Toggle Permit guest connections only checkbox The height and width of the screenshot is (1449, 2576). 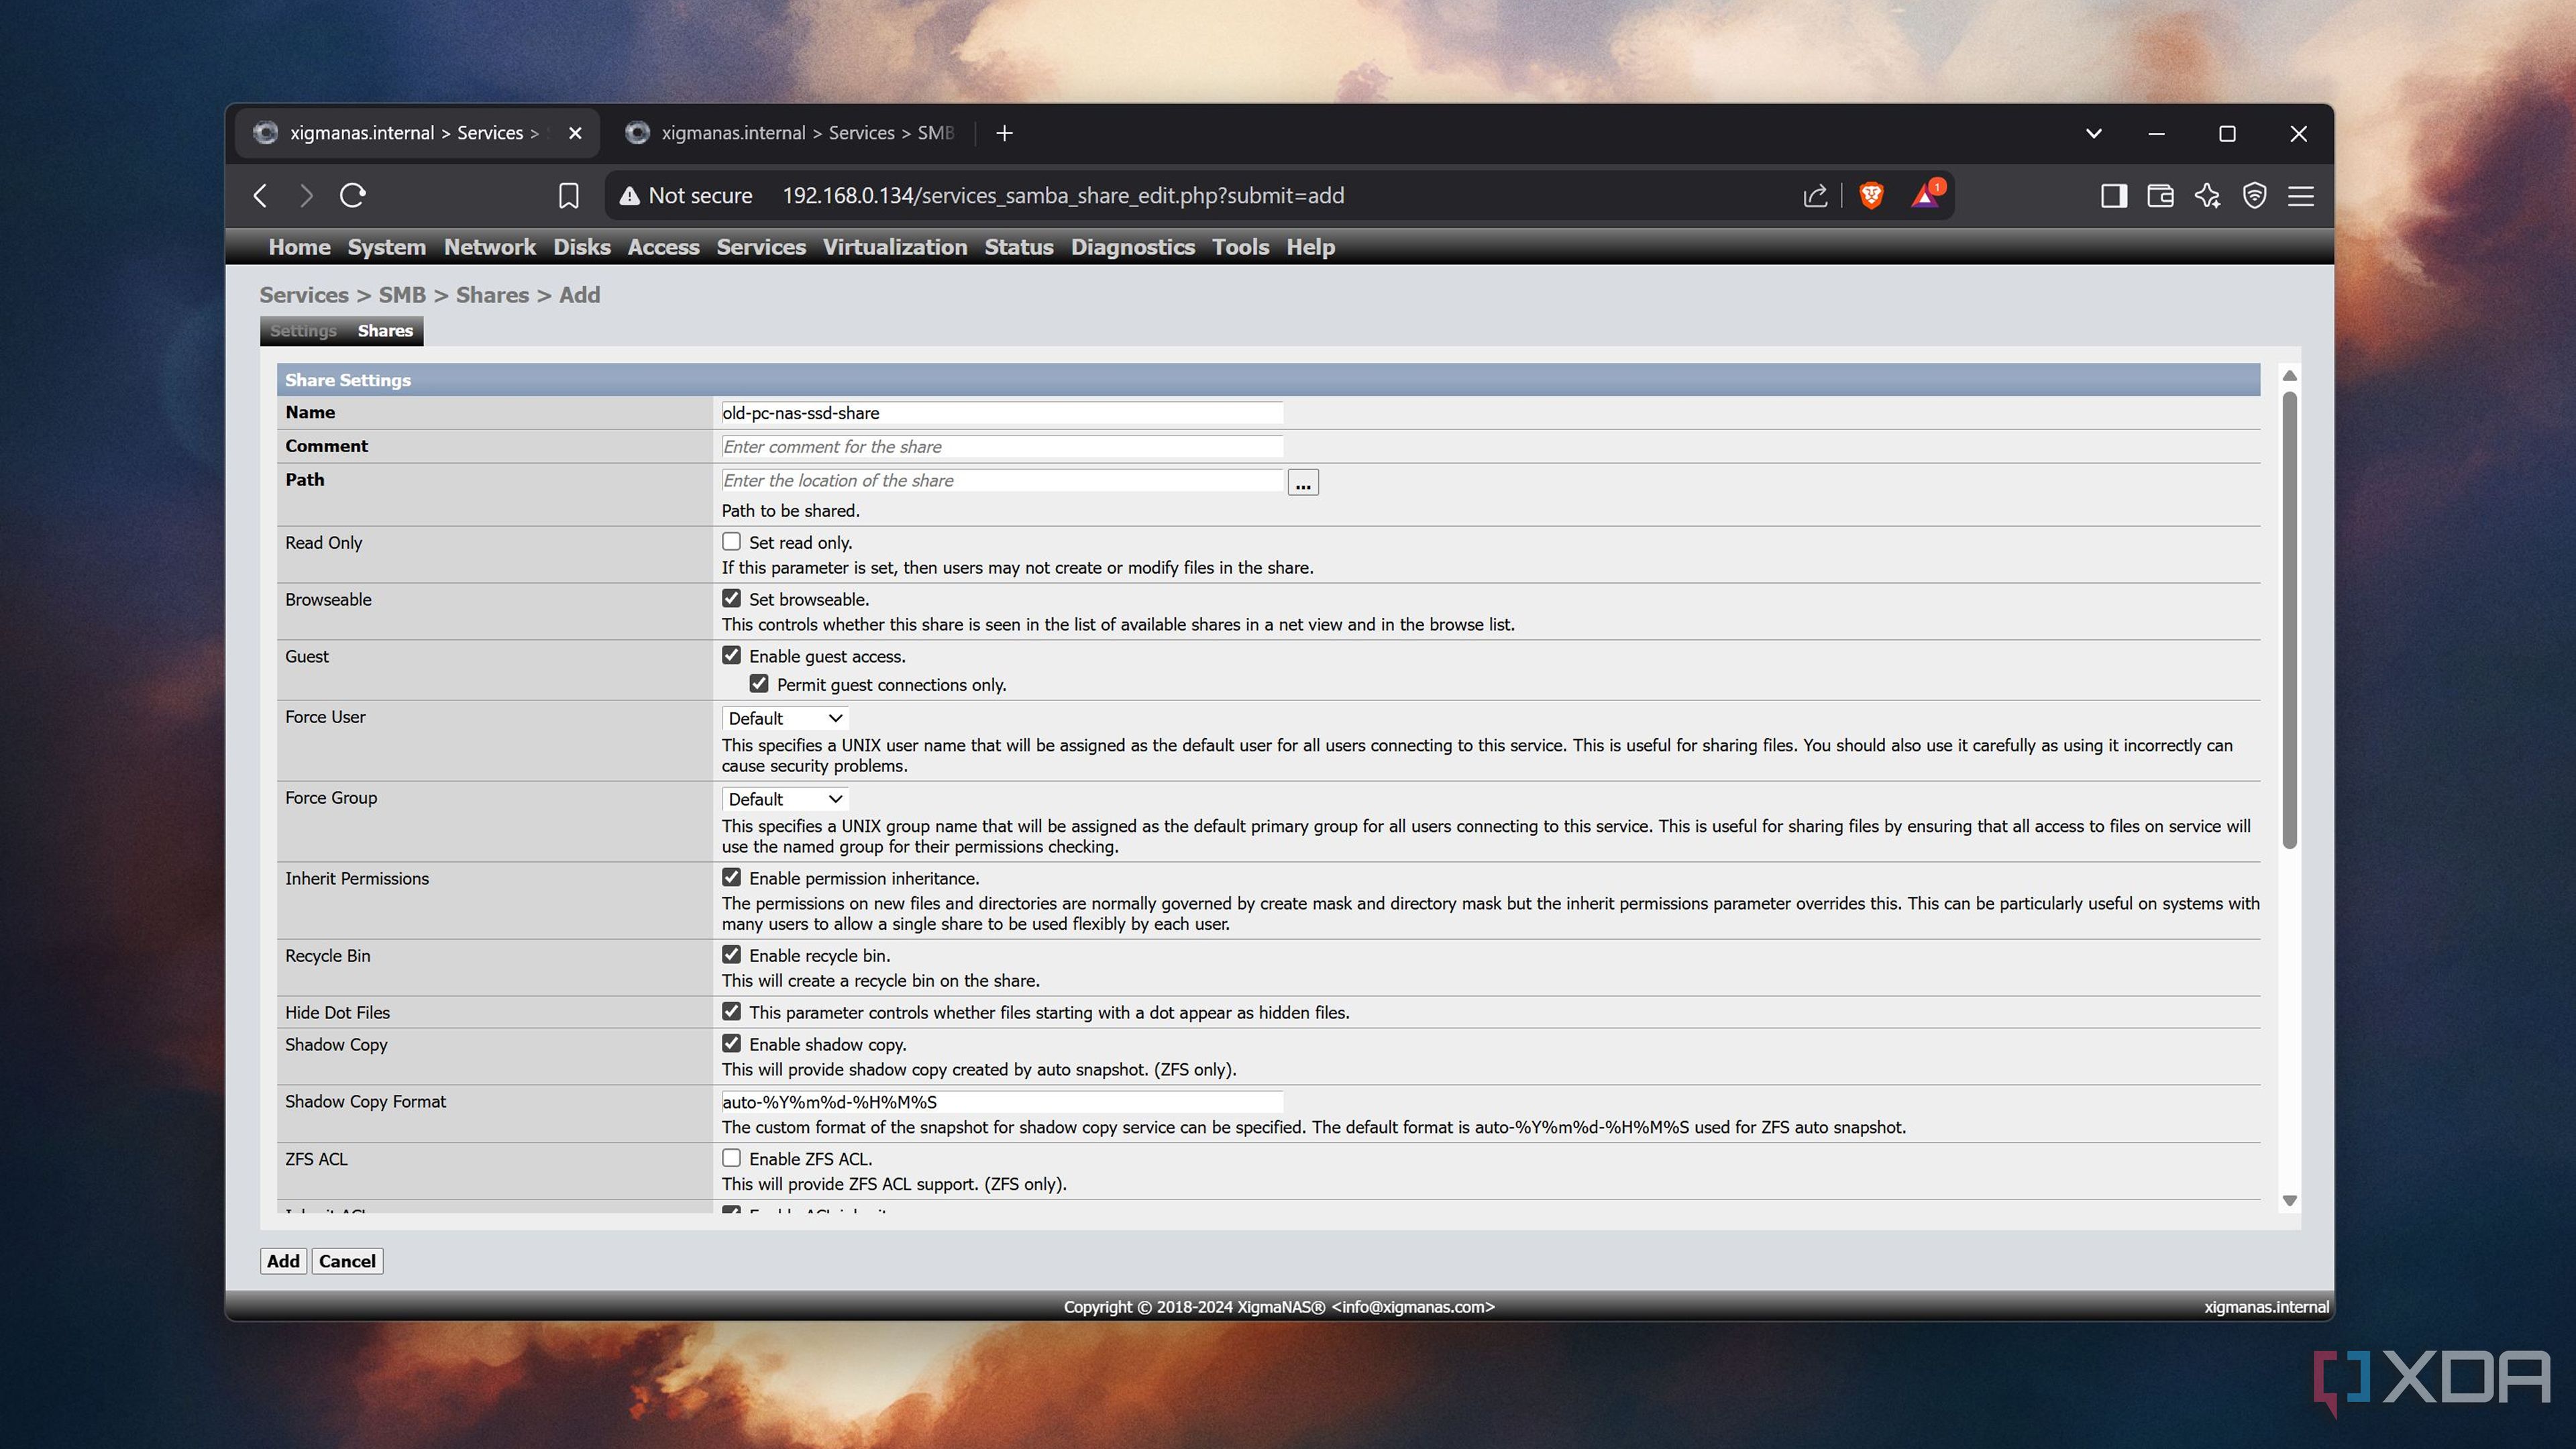[759, 684]
